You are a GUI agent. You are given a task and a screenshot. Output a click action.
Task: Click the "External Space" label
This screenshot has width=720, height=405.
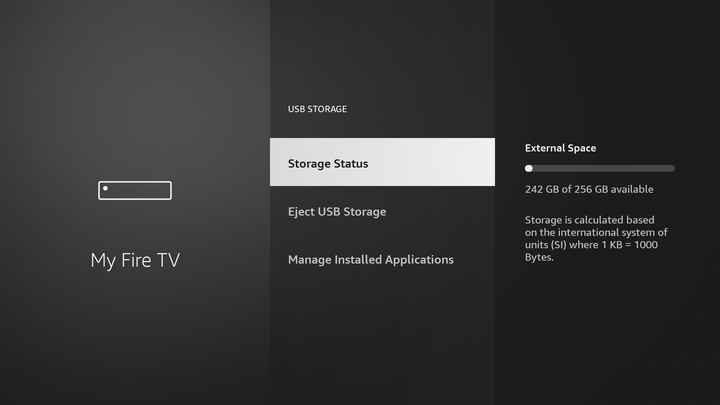[x=561, y=148]
